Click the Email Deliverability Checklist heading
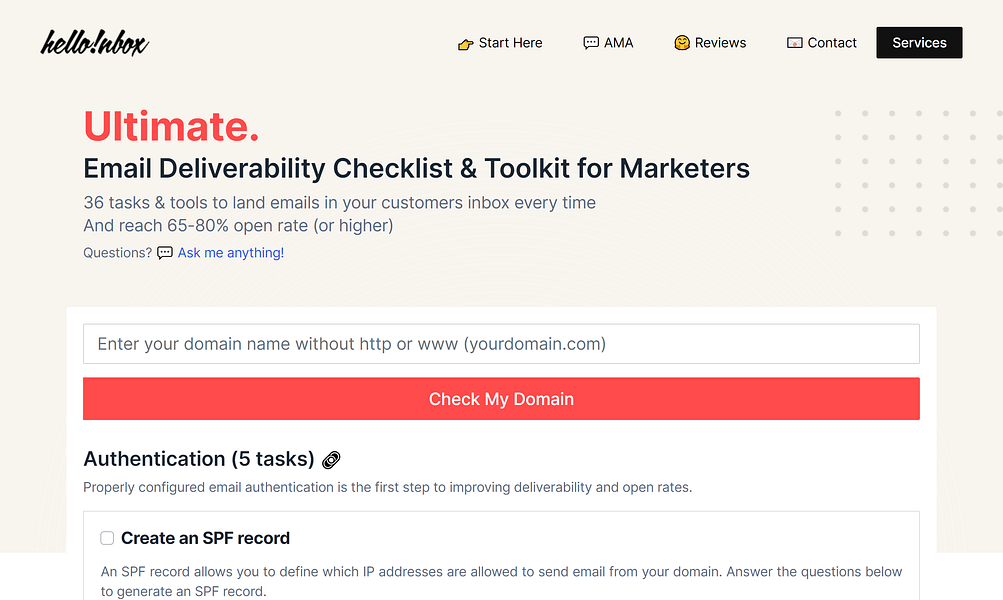The height and width of the screenshot is (600, 1003). tap(416, 168)
